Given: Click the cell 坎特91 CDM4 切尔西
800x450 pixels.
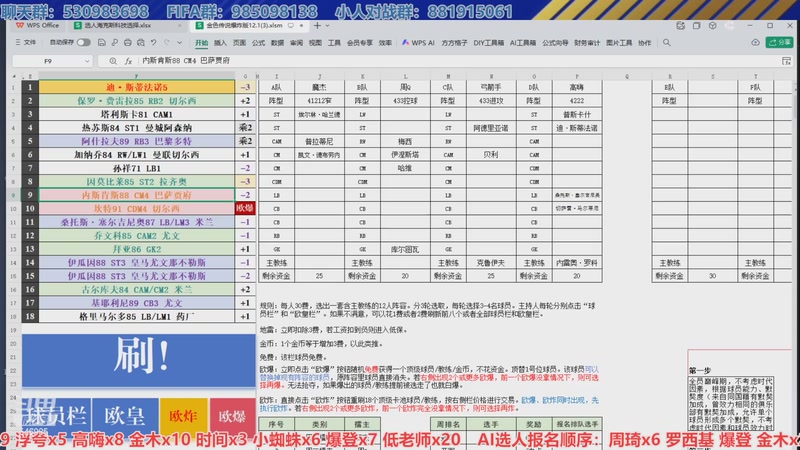Looking at the screenshot, I should pyautogui.click(x=137, y=208).
